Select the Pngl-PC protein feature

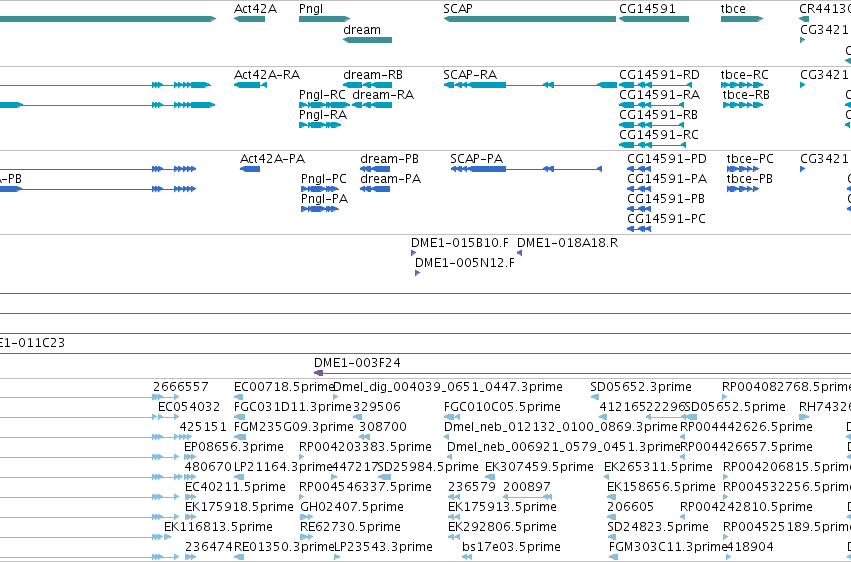pos(320,189)
